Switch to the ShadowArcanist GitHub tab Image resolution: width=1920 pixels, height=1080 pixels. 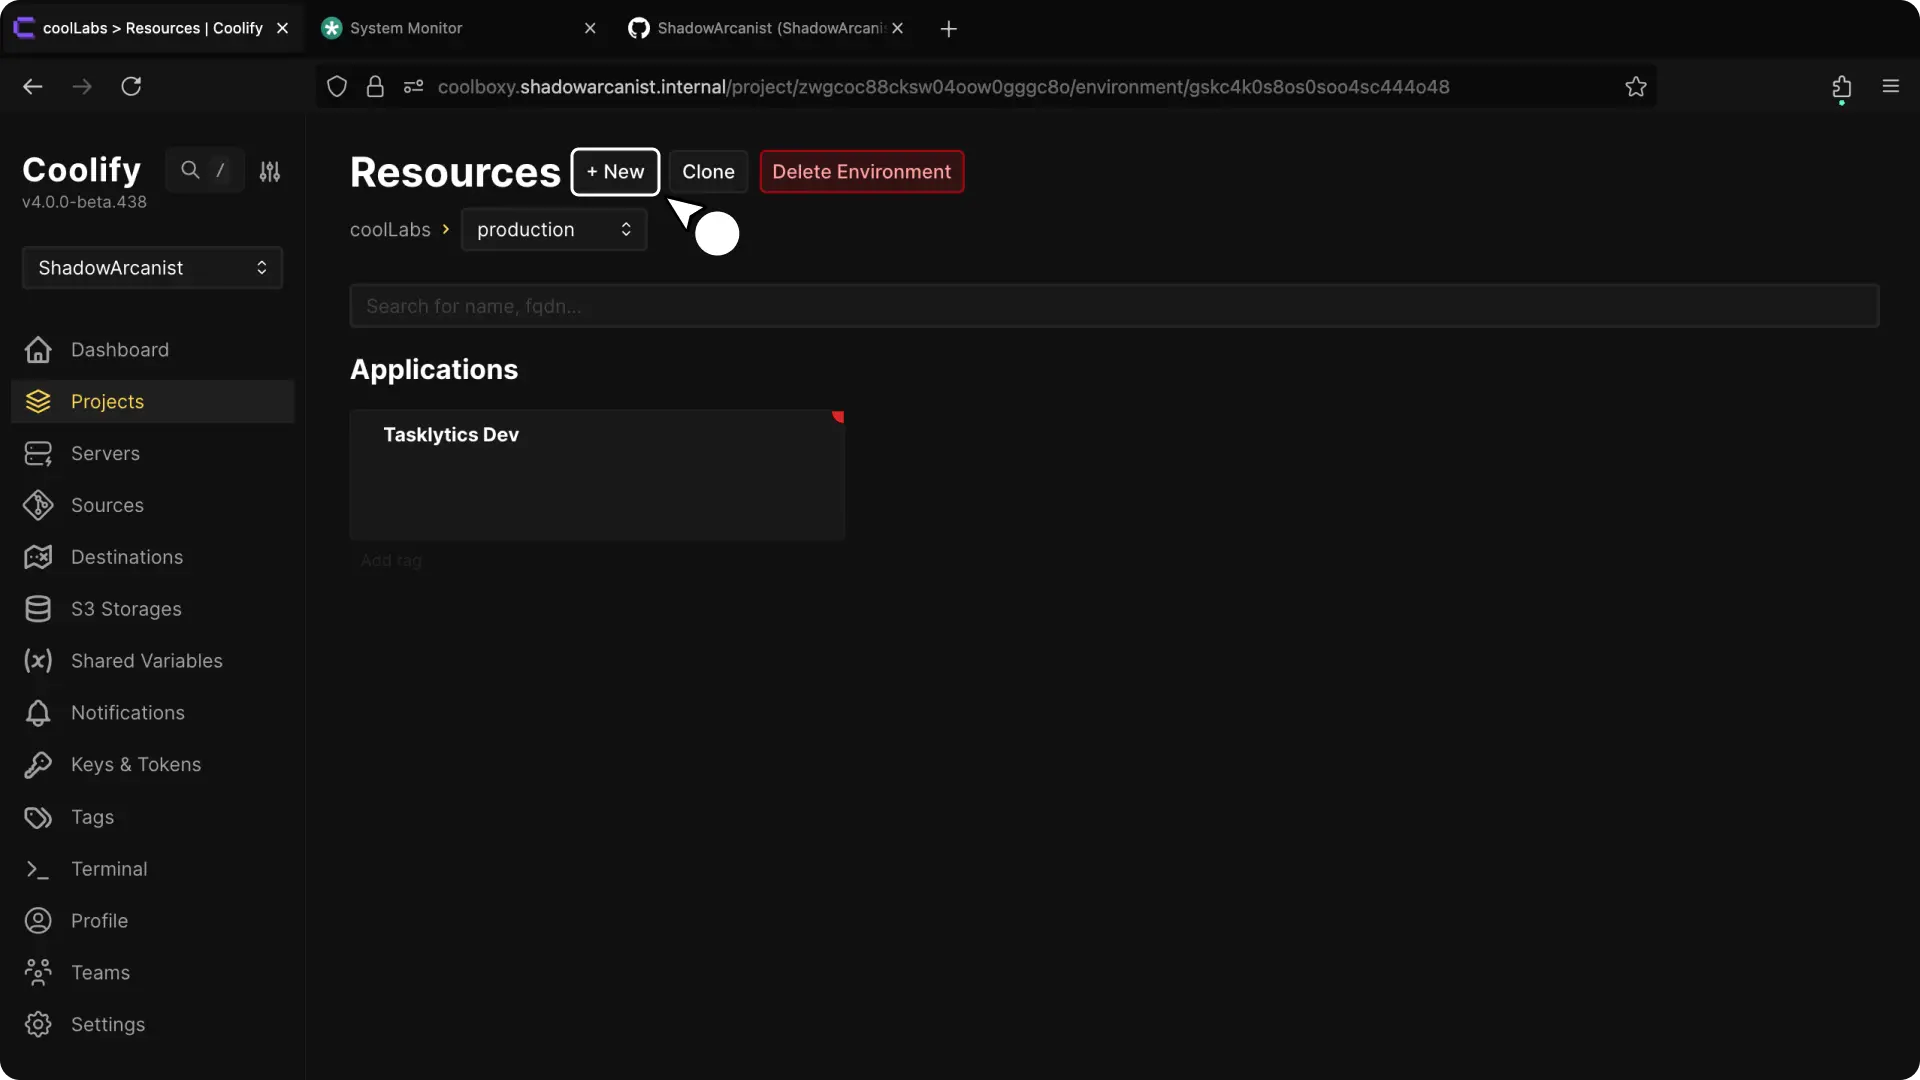pyautogui.click(x=760, y=28)
